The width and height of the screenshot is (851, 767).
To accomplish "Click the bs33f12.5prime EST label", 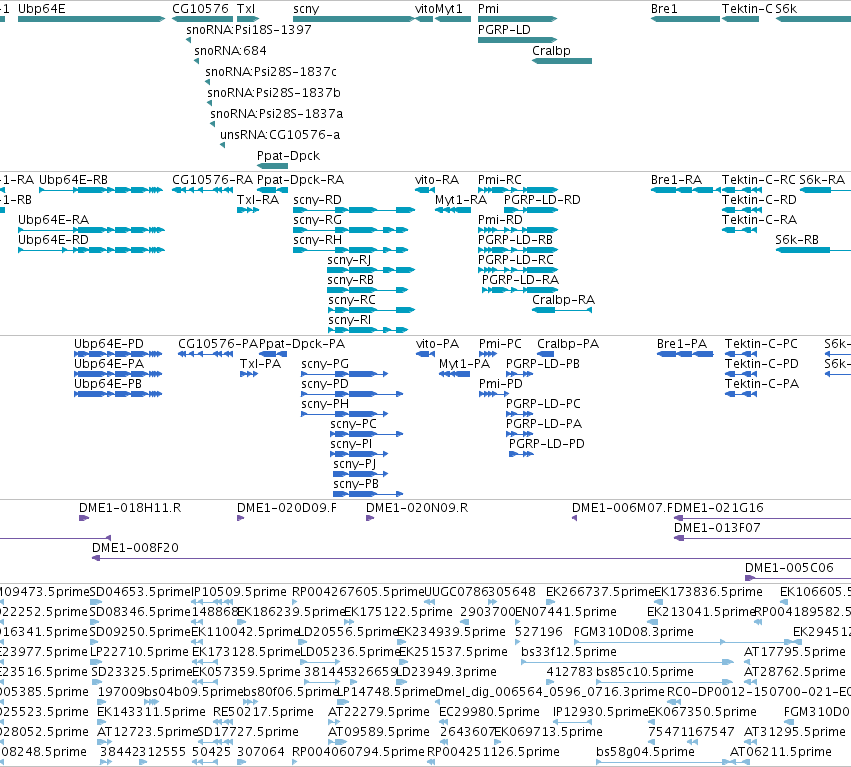I will (x=569, y=652).
